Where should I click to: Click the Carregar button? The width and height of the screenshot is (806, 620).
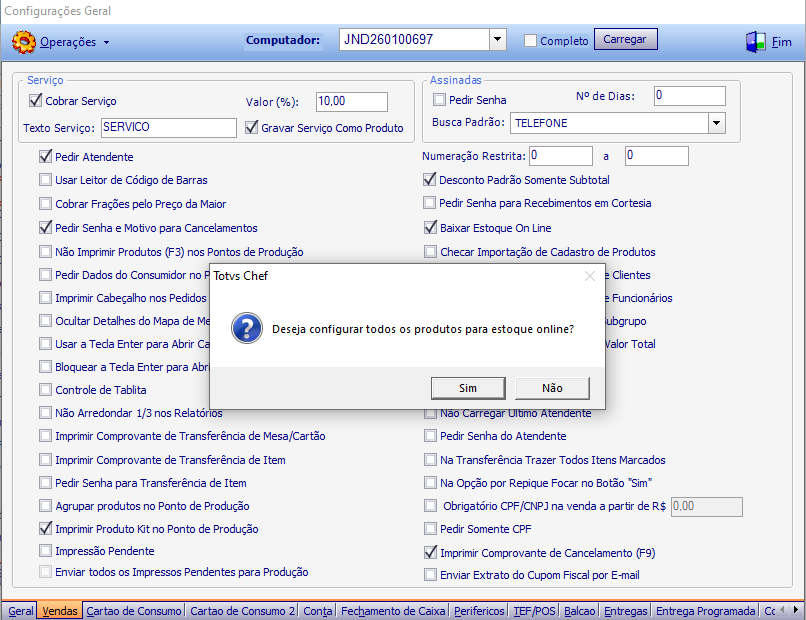625,40
